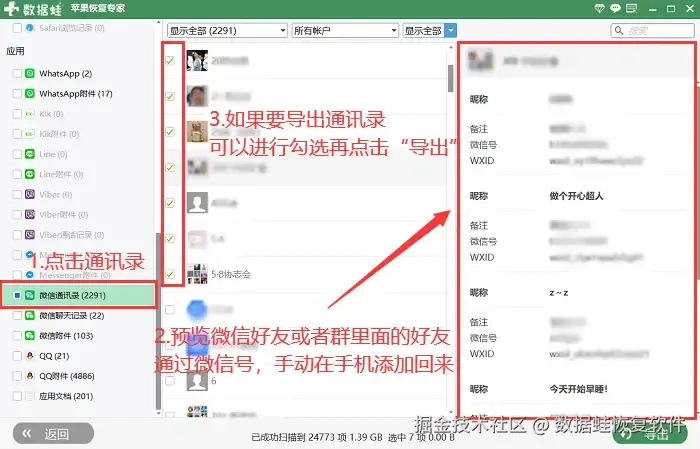The width and height of the screenshot is (700, 449).
Task: Open the 显示全部 (2291) dropdown
Action: pos(227,30)
